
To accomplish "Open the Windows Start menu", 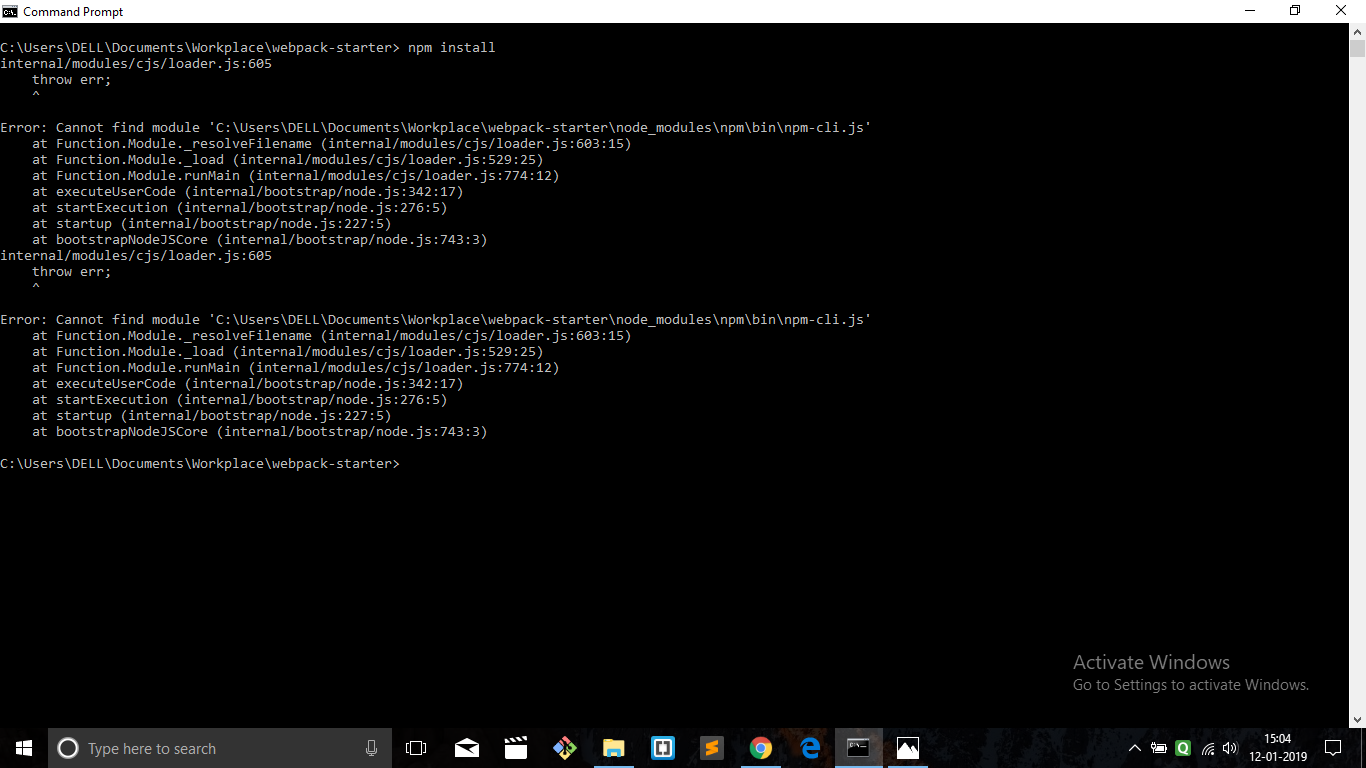I will pos(24,748).
